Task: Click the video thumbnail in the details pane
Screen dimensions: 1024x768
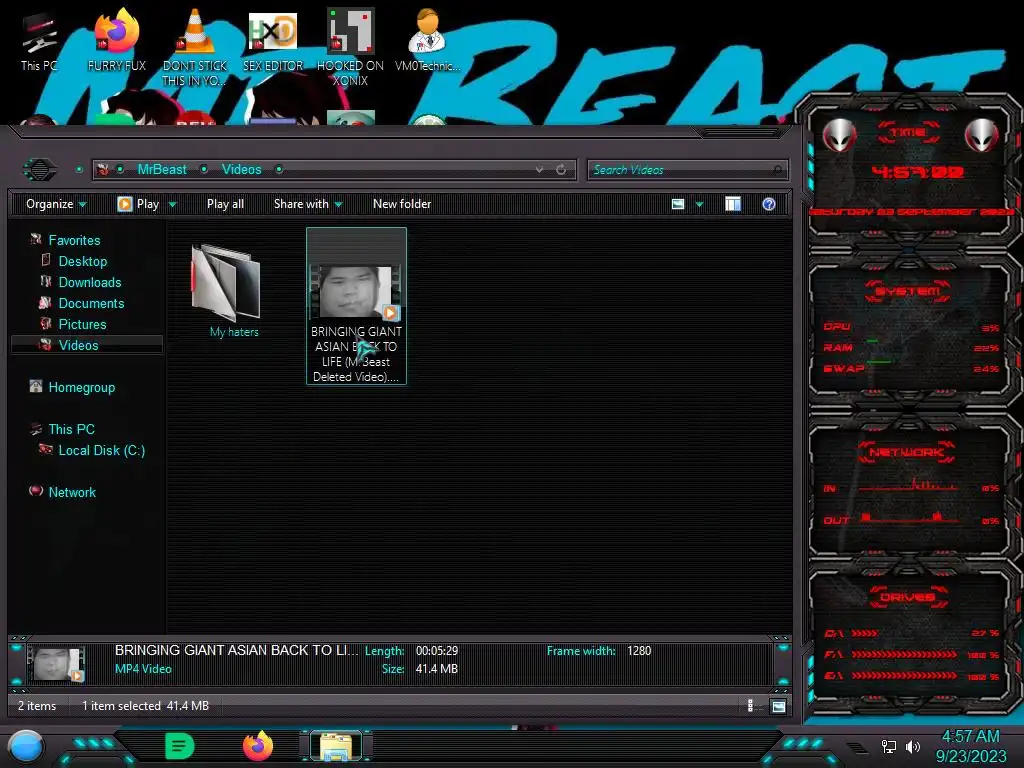Action: pyautogui.click(x=58, y=664)
